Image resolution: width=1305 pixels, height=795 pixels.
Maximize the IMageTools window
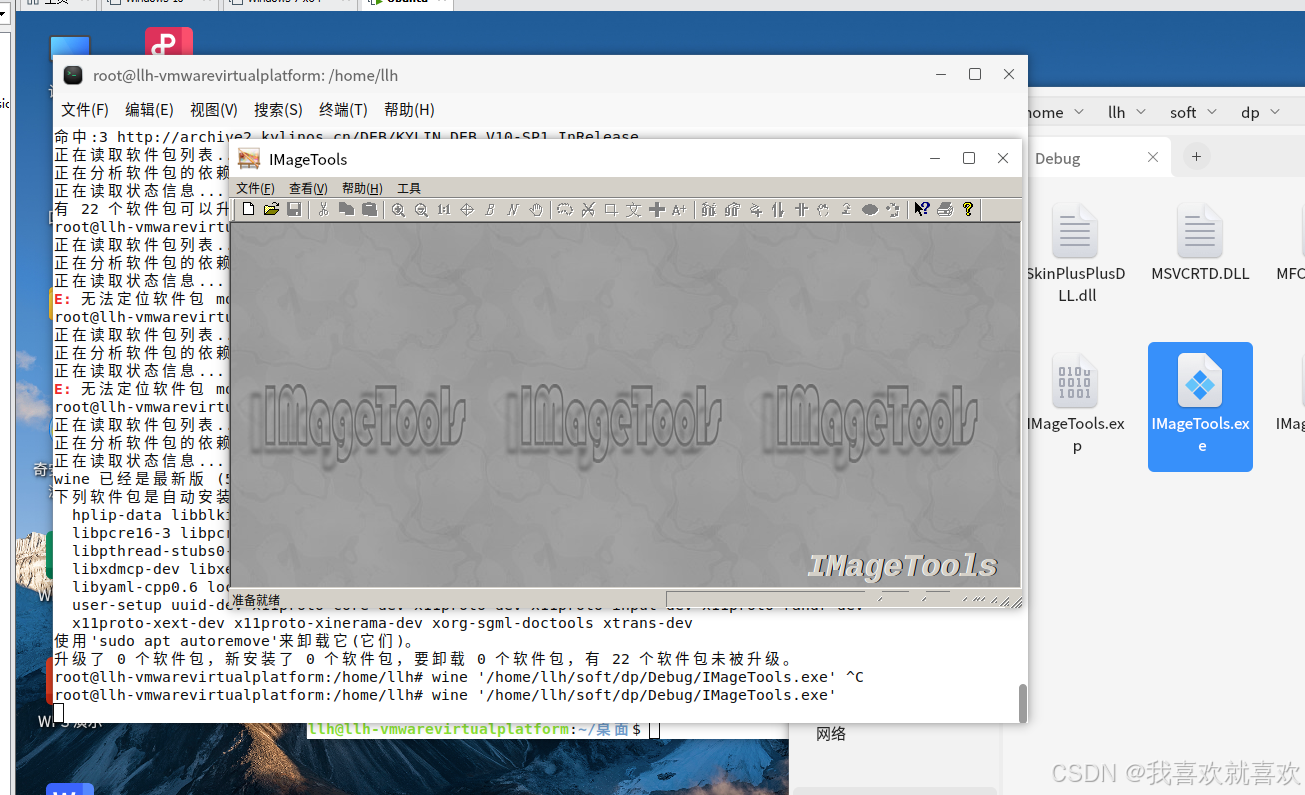[968, 158]
